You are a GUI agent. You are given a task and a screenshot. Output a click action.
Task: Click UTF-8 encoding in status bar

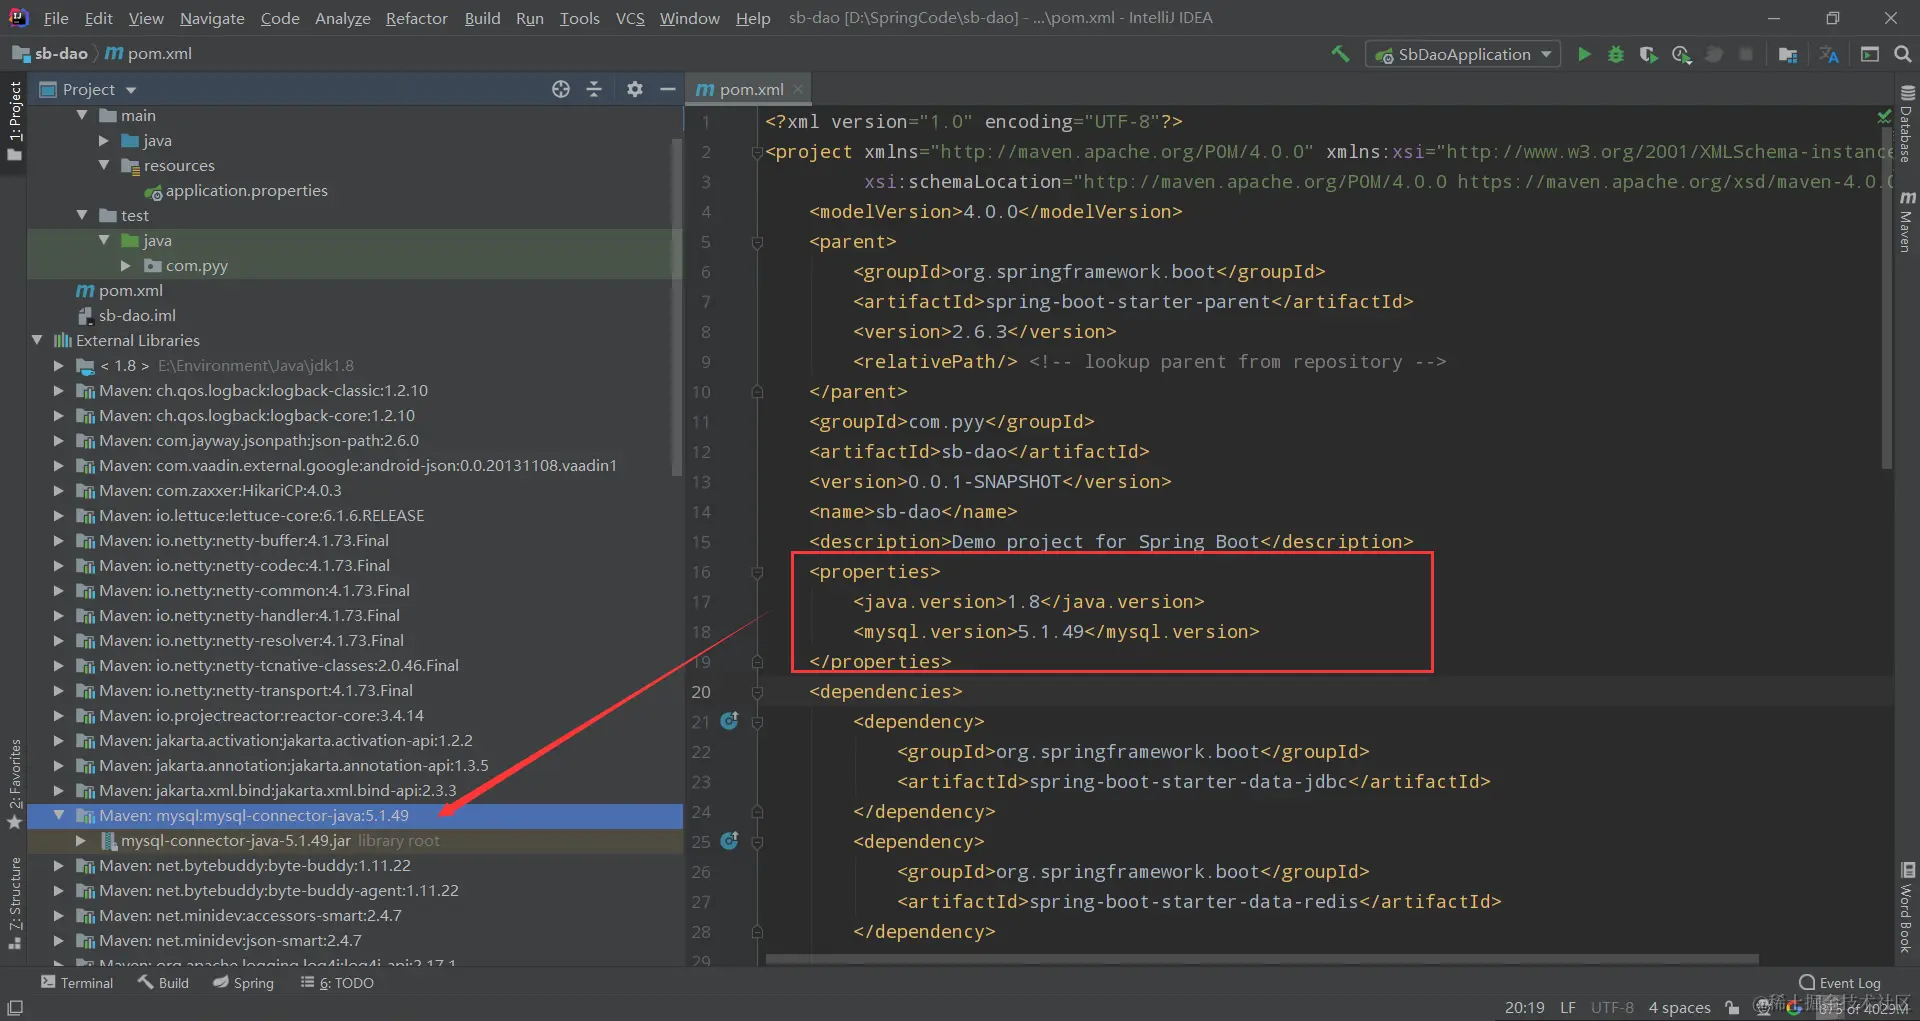click(1612, 1008)
